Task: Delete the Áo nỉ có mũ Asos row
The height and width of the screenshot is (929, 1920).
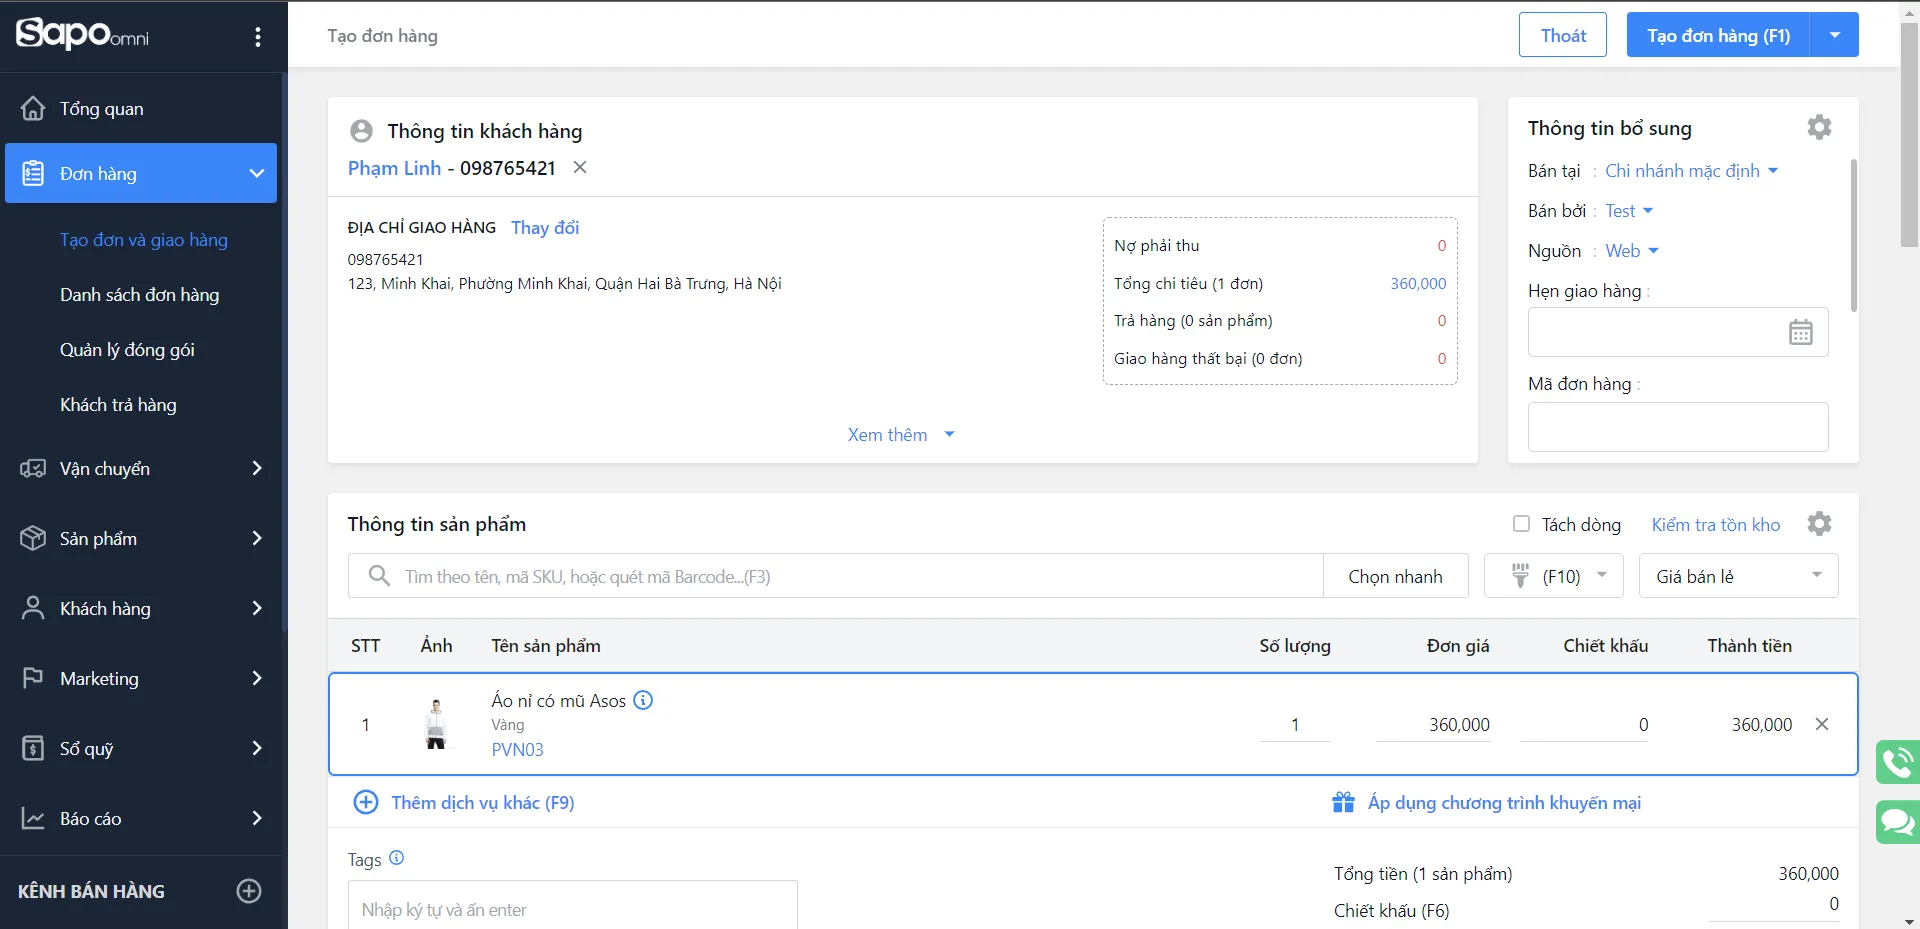Action: (1822, 724)
